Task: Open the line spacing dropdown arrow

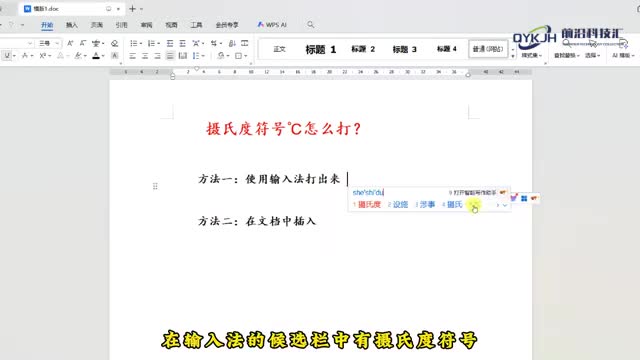Action: tap(203, 56)
